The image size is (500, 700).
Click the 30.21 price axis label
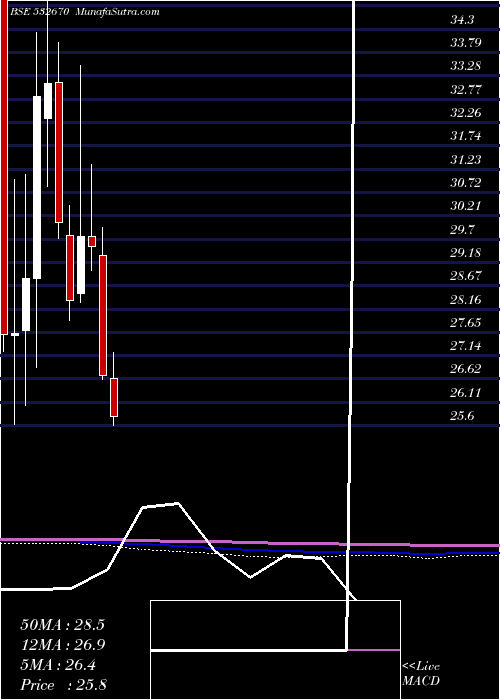click(x=466, y=206)
